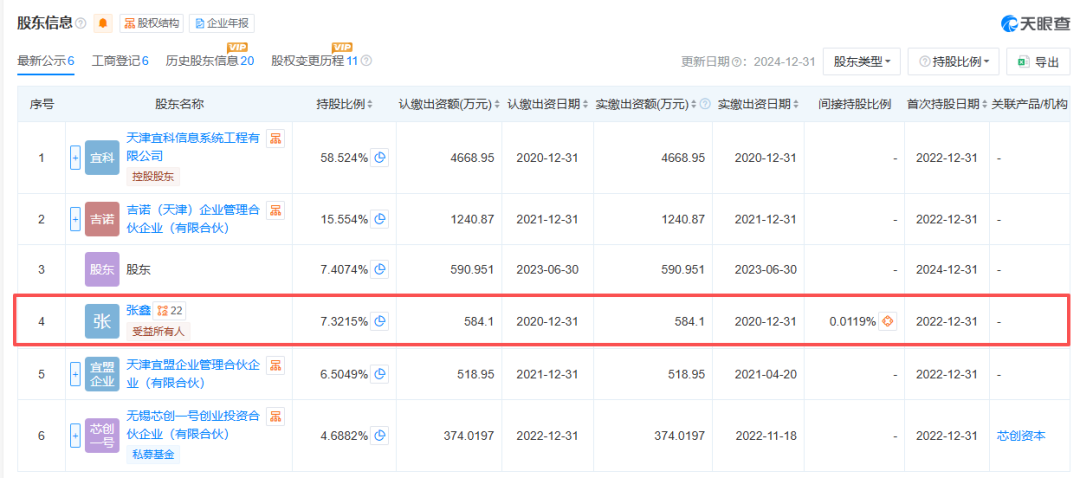
Task: Click pie chart icon next to 7.4074%
Action: (380, 270)
